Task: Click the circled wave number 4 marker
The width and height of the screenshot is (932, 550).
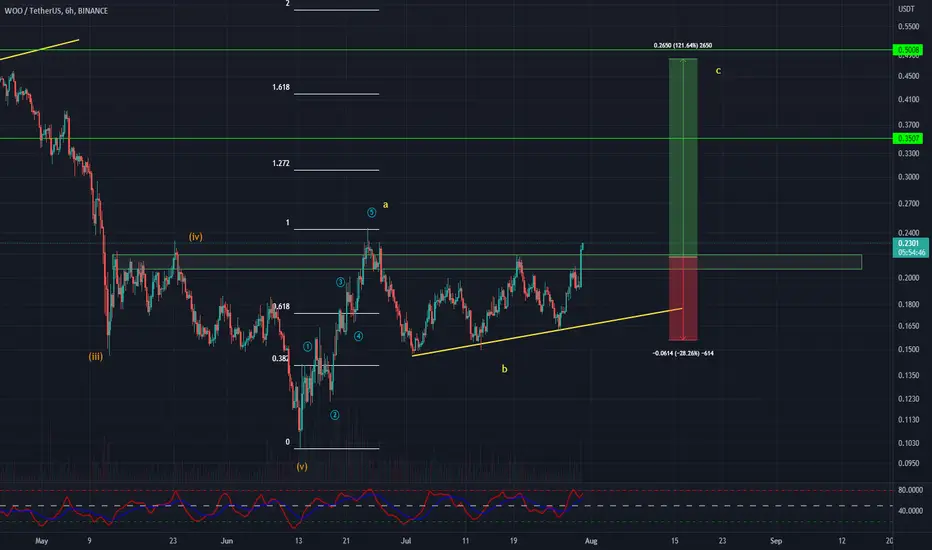Action: click(358, 336)
